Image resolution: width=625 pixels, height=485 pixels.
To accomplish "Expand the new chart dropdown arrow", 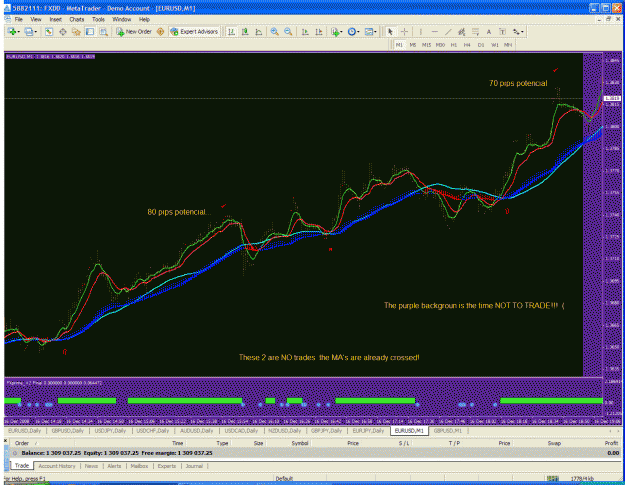I will (x=19, y=32).
